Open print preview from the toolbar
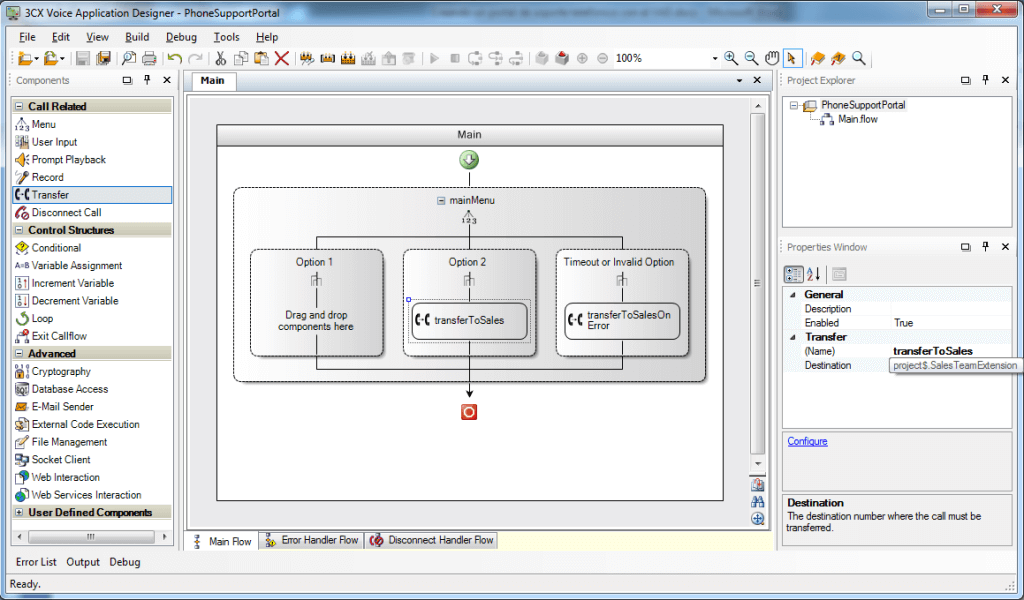This screenshot has height=600, width=1024. [x=129, y=59]
